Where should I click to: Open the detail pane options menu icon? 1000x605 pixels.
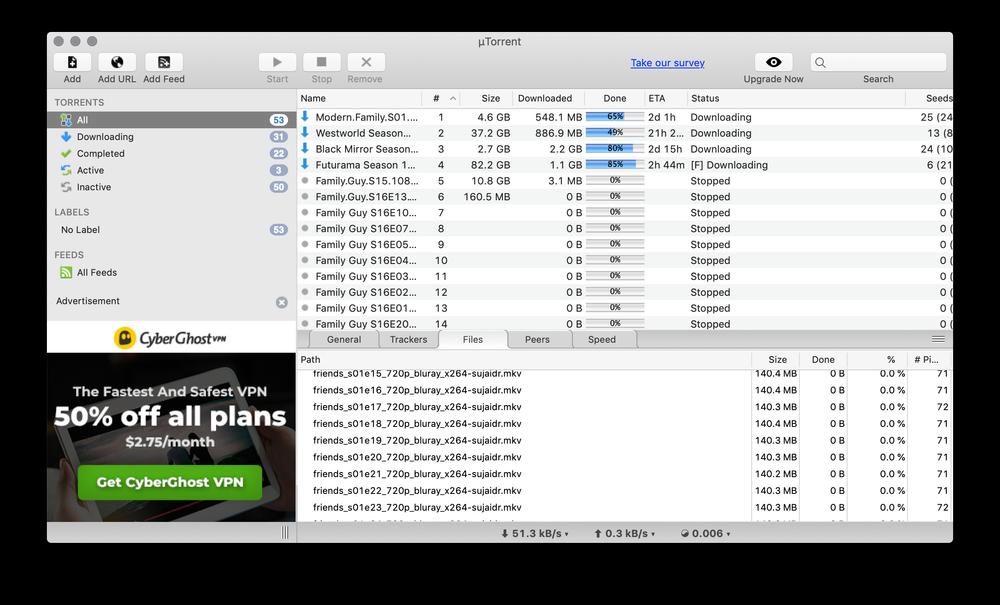(938, 339)
